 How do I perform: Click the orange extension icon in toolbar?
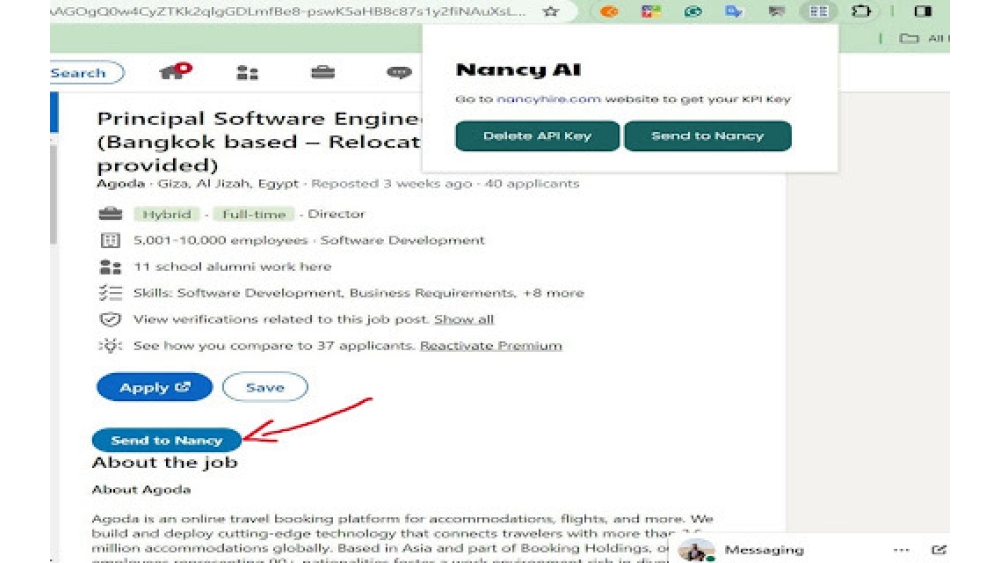point(609,11)
